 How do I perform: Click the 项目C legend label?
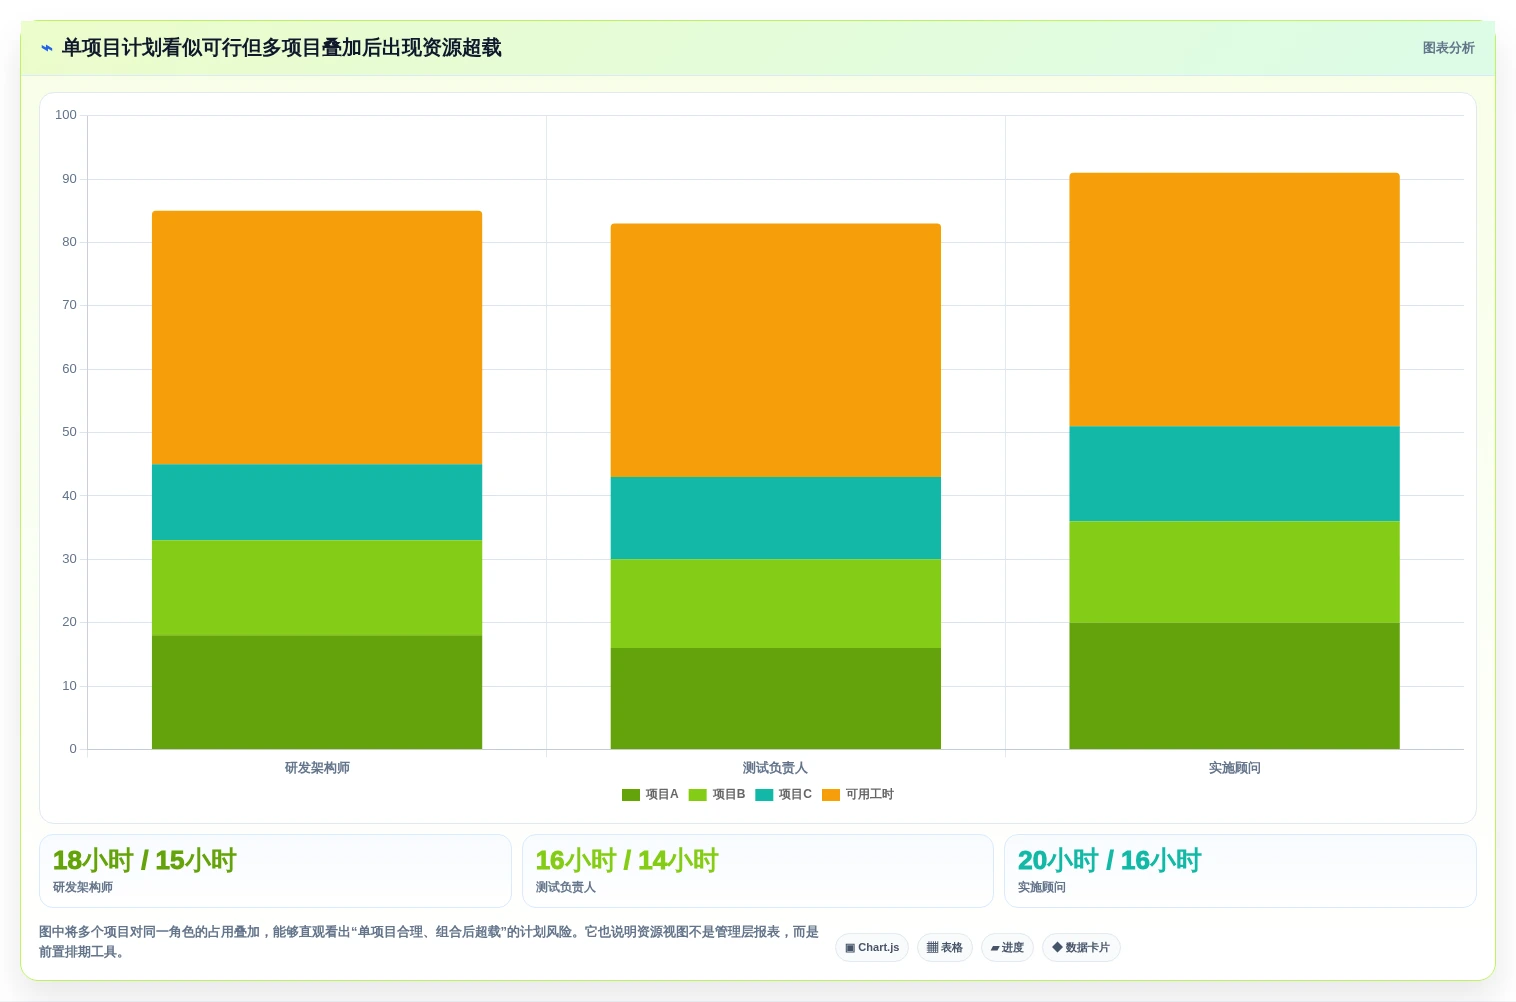795,795
